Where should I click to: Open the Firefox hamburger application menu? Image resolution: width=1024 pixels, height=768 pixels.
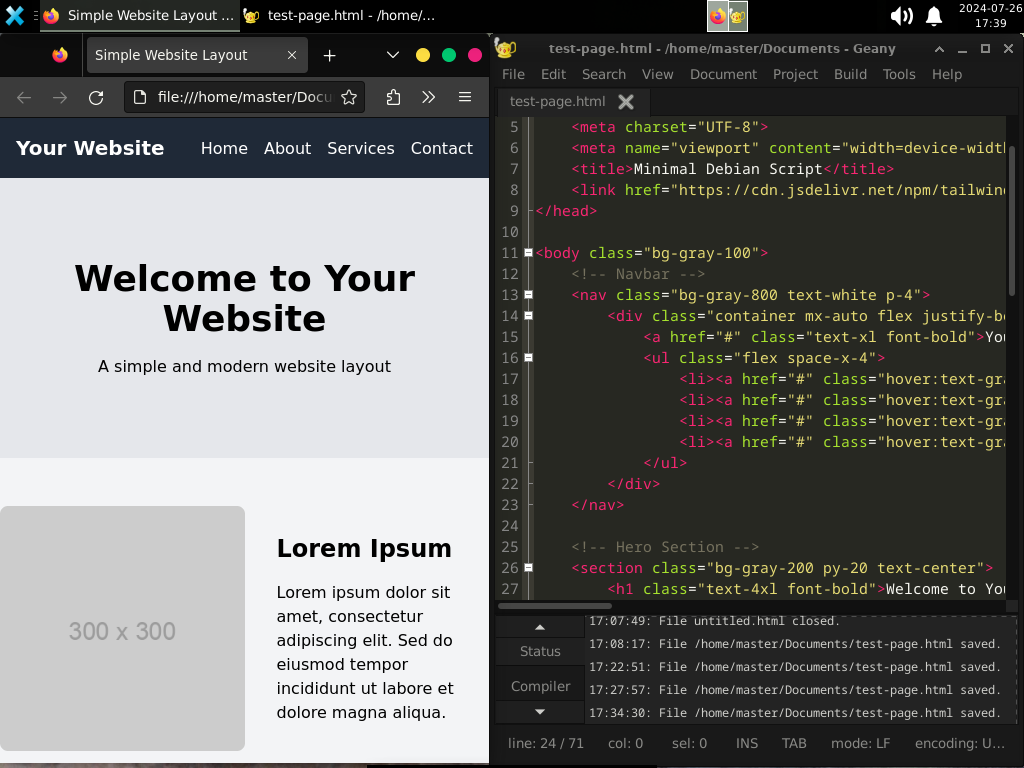tap(465, 97)
